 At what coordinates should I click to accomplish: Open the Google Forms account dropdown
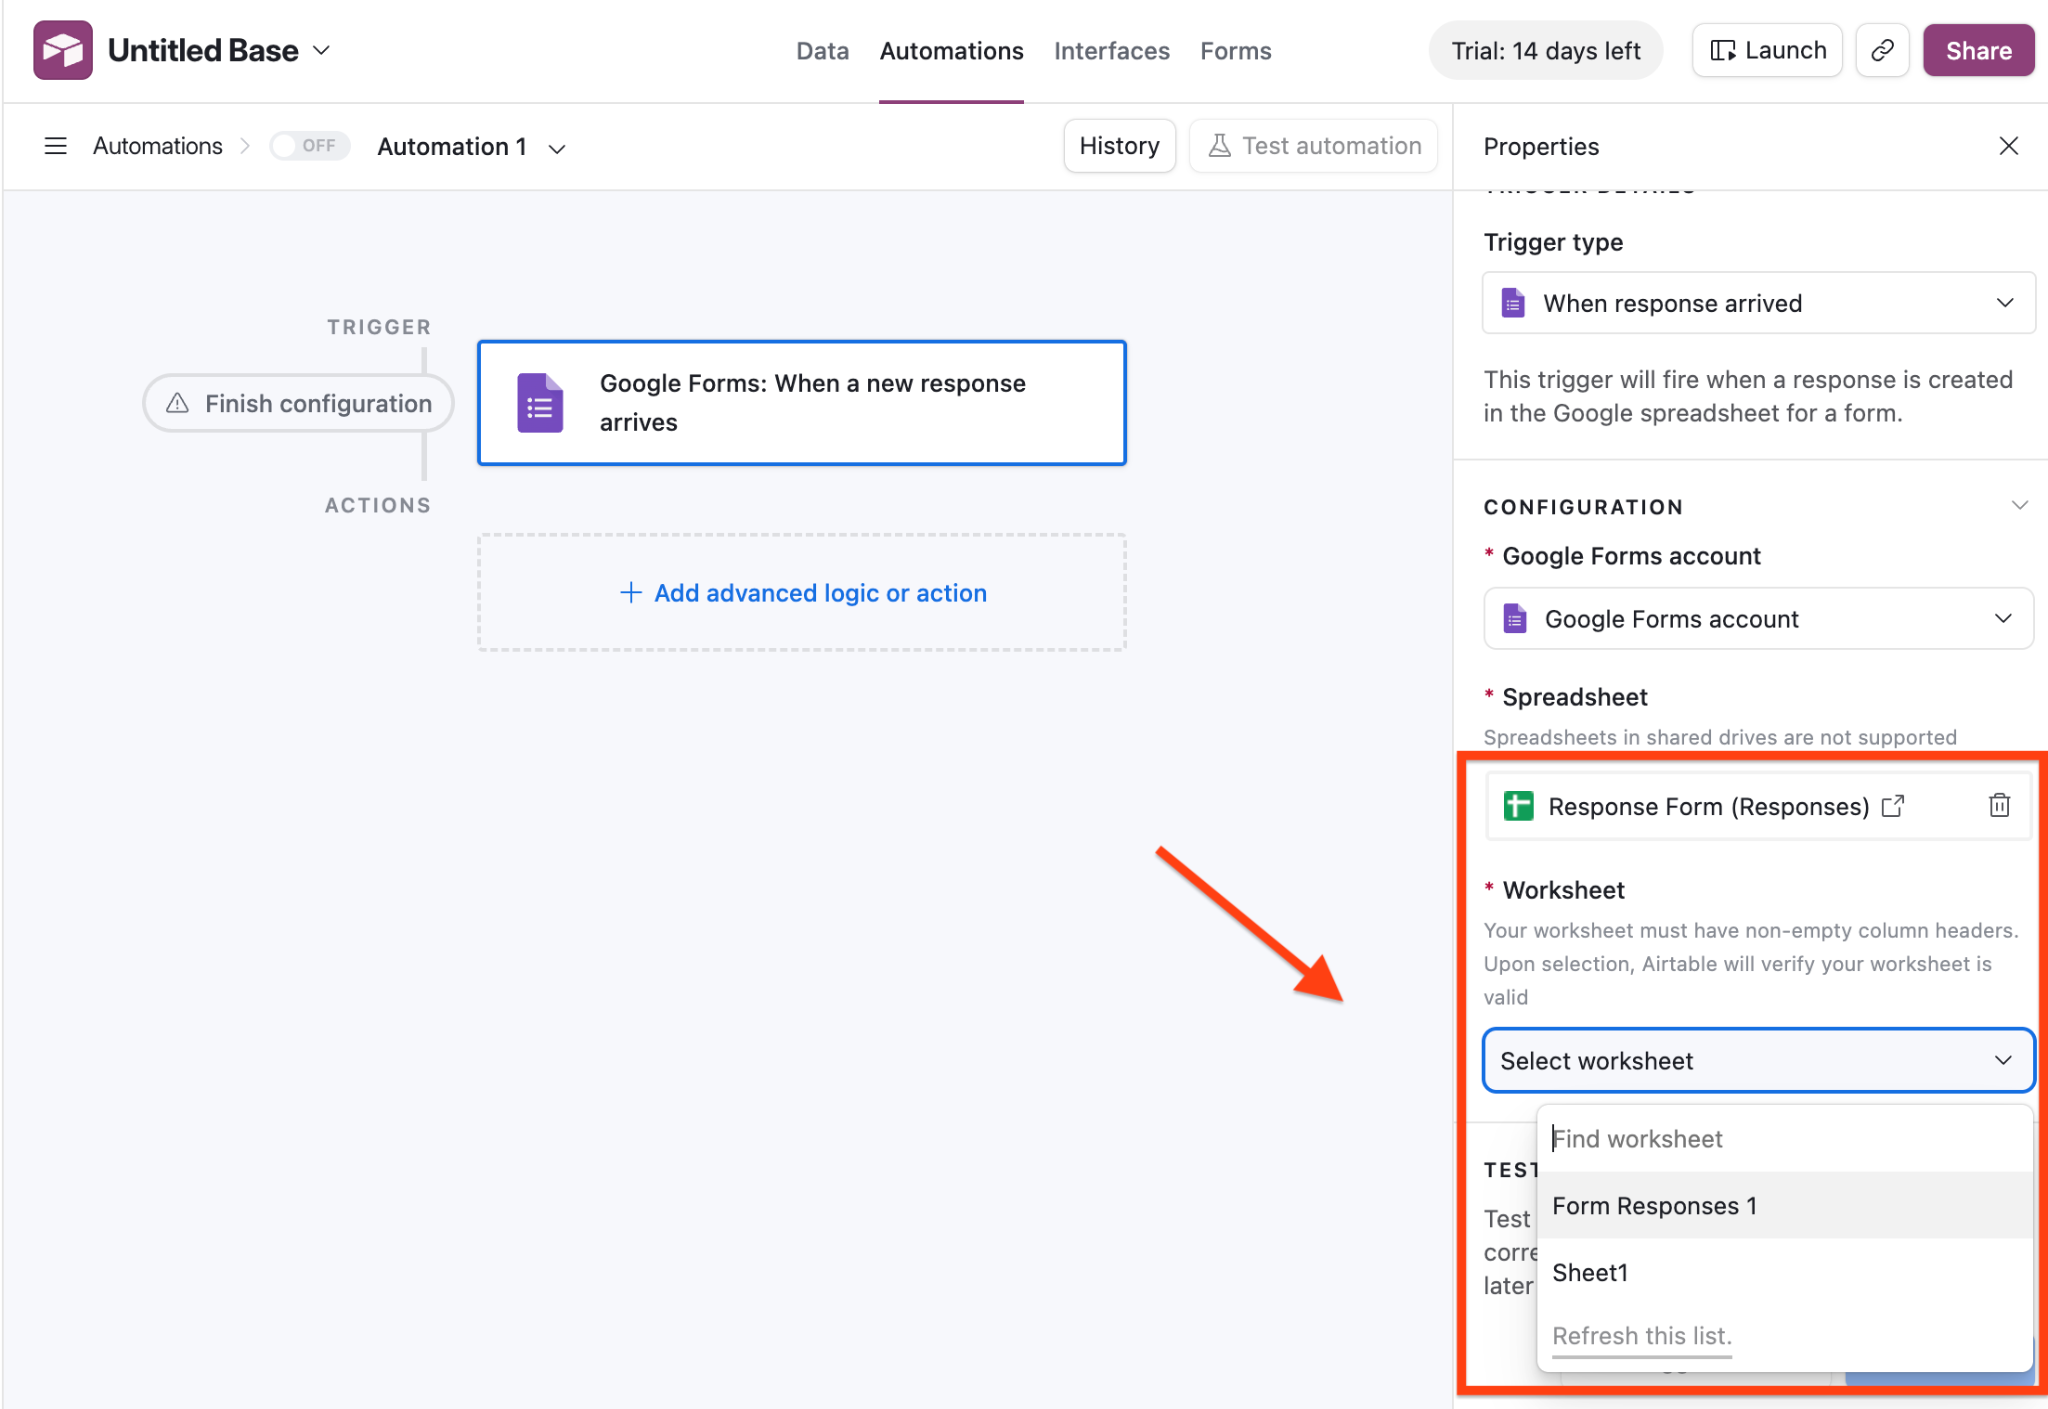[x=1757, y=618]
